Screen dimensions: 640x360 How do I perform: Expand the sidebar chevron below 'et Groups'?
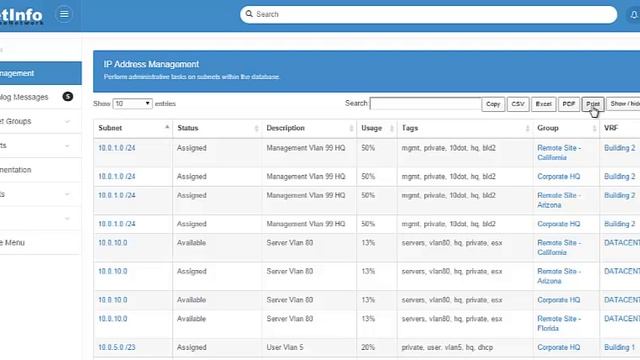67,146
